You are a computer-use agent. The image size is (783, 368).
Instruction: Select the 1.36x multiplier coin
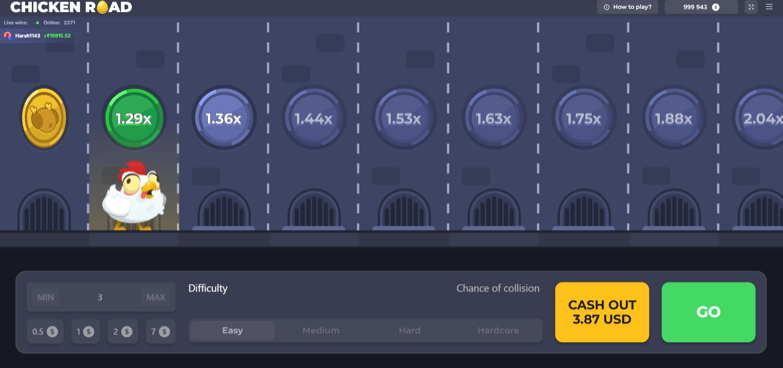coord(224,118)
